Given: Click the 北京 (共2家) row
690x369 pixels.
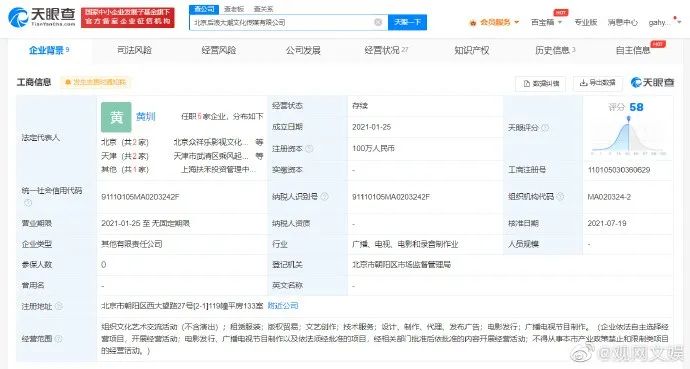Looking at the screenshot, I should pos(125,142).
